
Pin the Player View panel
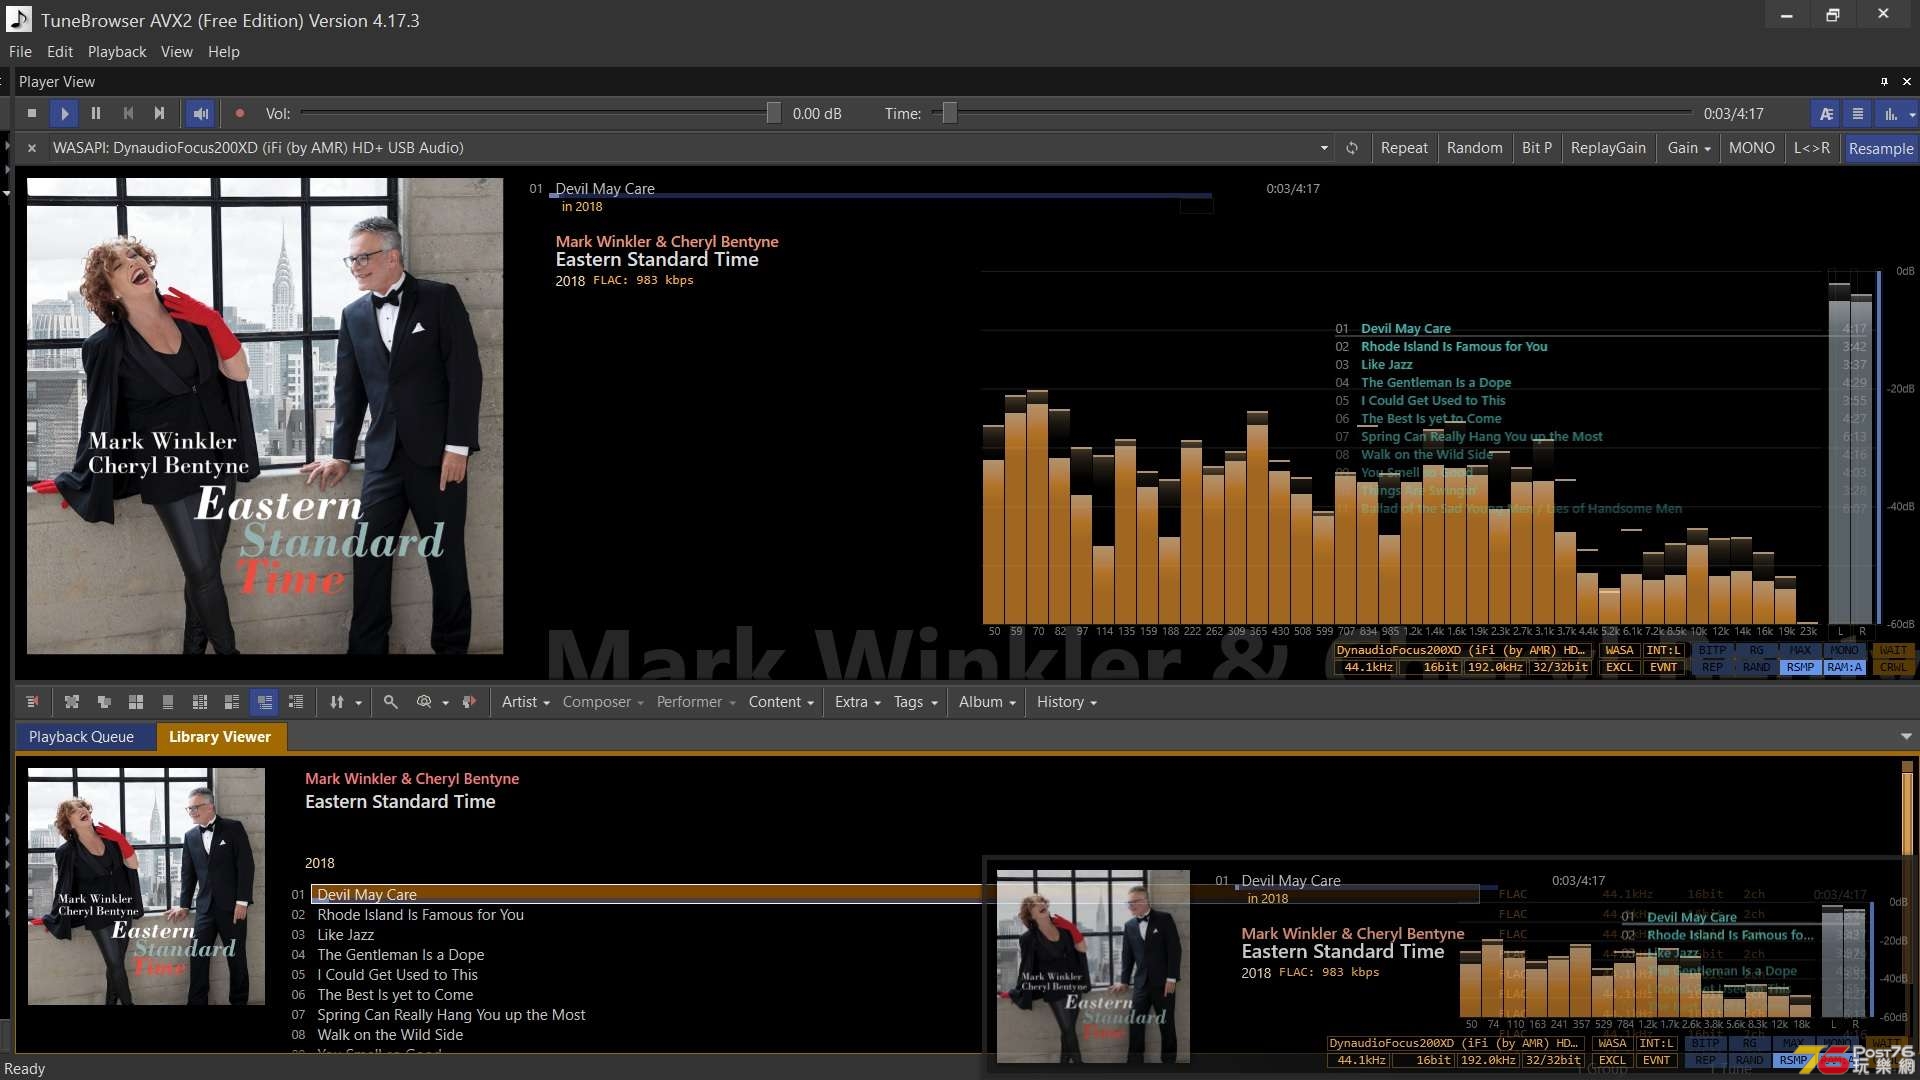[x=1884, y=82]
